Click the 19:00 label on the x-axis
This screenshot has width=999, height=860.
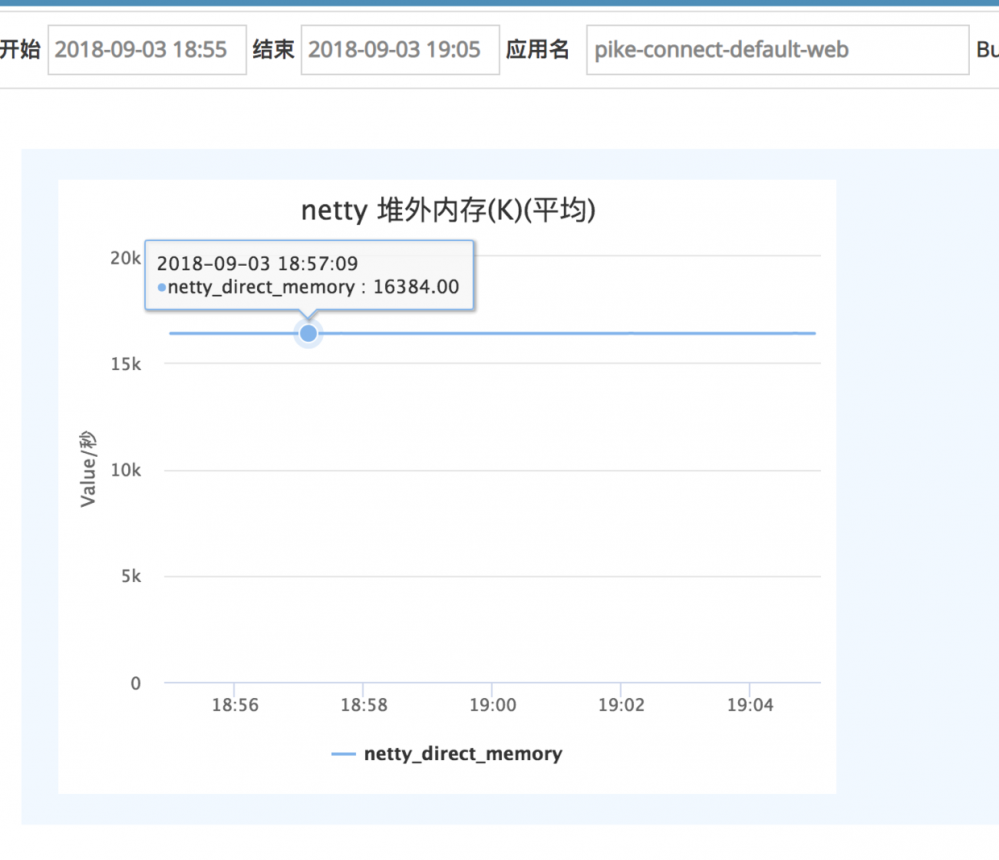pyautogui.click(x=492, y=705)
